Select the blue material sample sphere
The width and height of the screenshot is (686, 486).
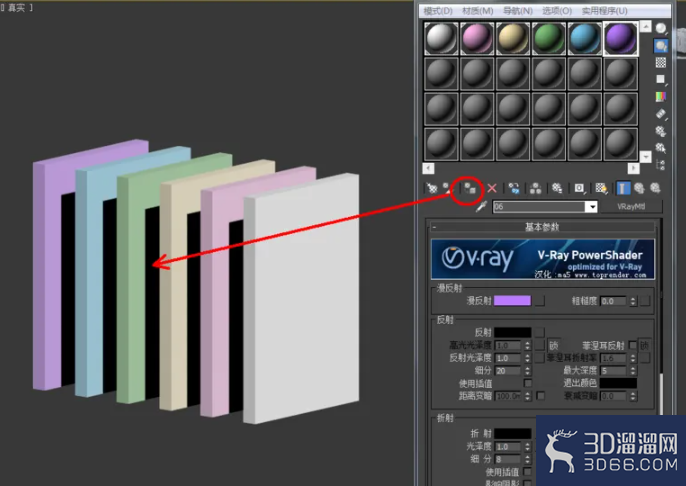[584, 38]
